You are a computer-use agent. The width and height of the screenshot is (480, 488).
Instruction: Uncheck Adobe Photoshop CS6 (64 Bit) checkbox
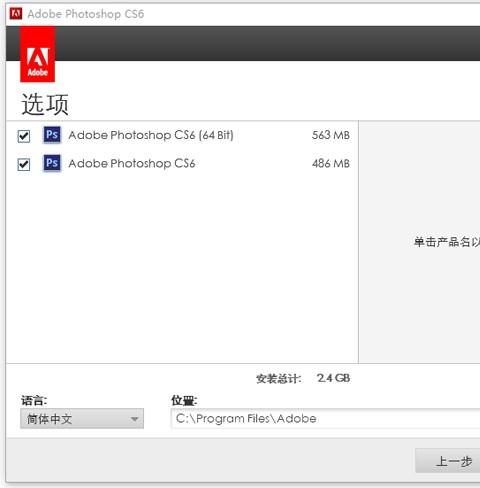click(24, 136)
